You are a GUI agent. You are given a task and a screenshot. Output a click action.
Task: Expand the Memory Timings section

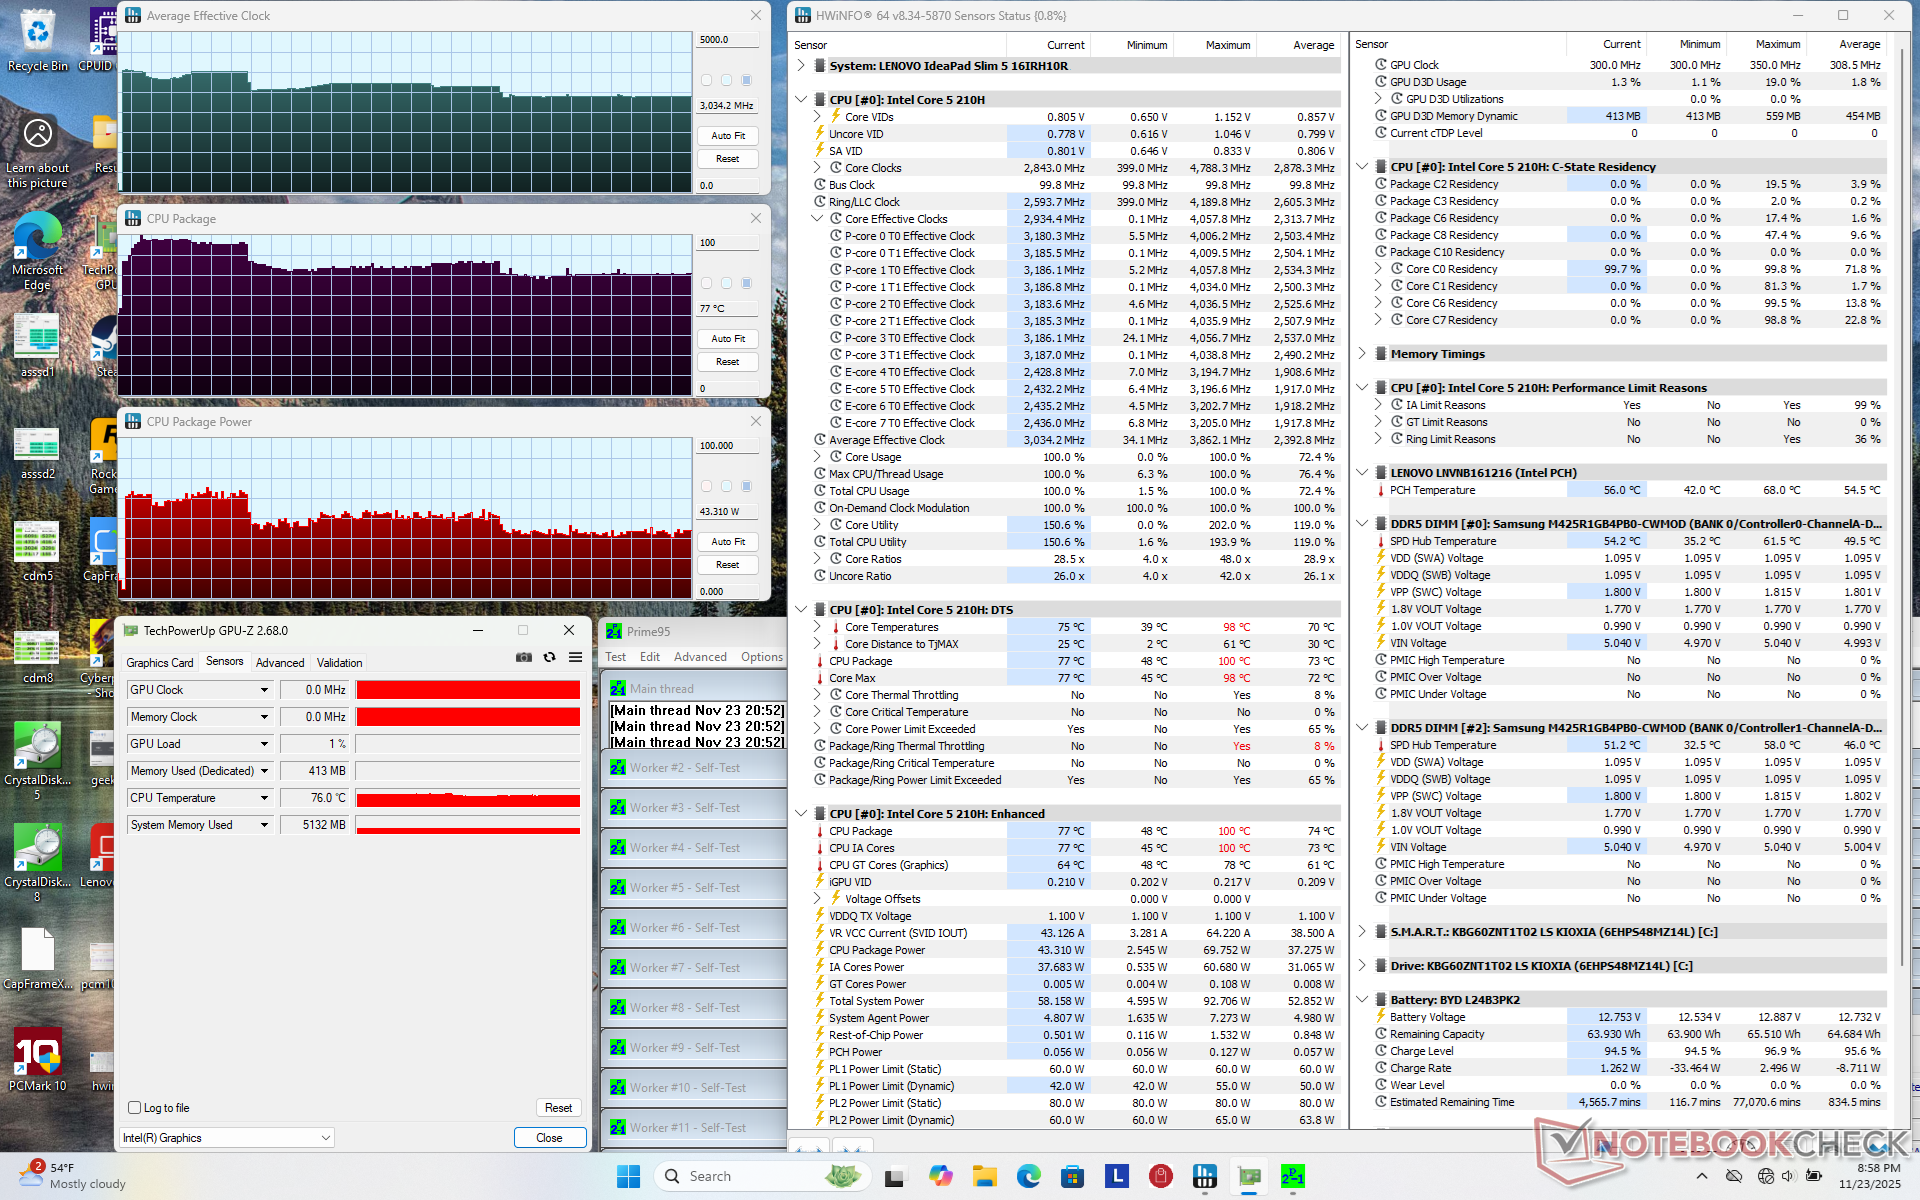point(1362,354)
